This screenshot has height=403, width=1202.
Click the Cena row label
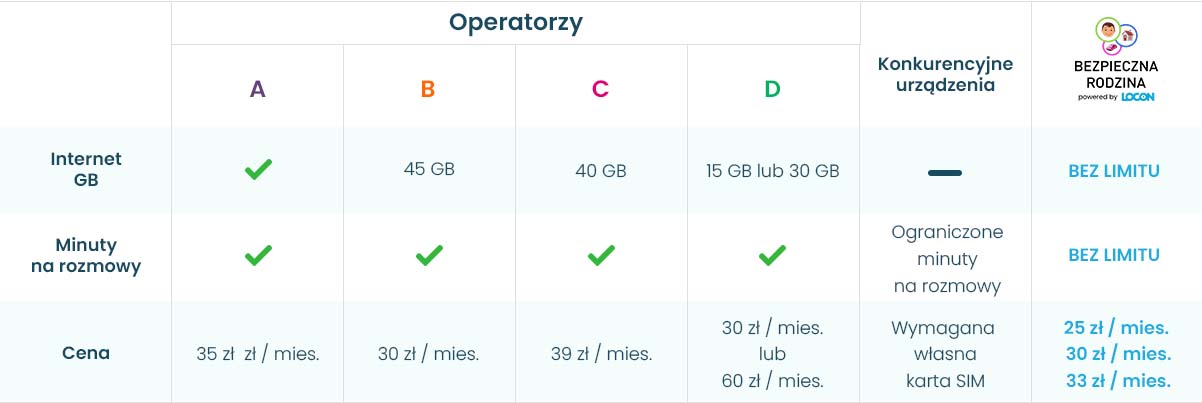[x=86, y=353]
